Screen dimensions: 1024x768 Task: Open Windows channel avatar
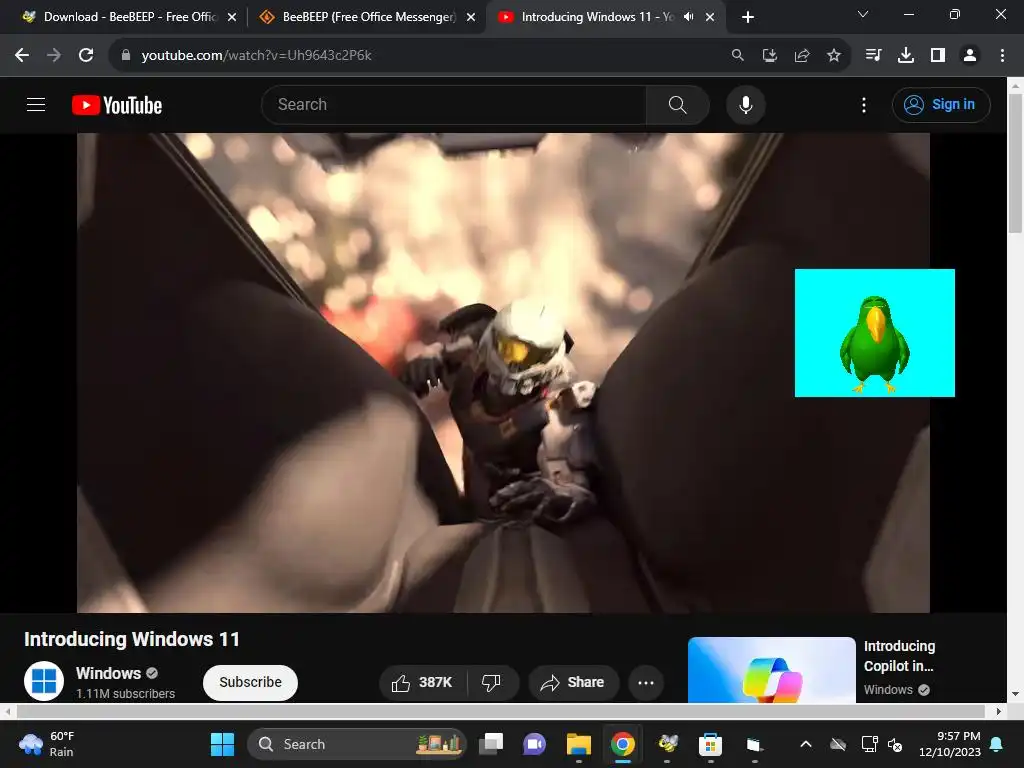pyautogui.click(x=44, y=681)
